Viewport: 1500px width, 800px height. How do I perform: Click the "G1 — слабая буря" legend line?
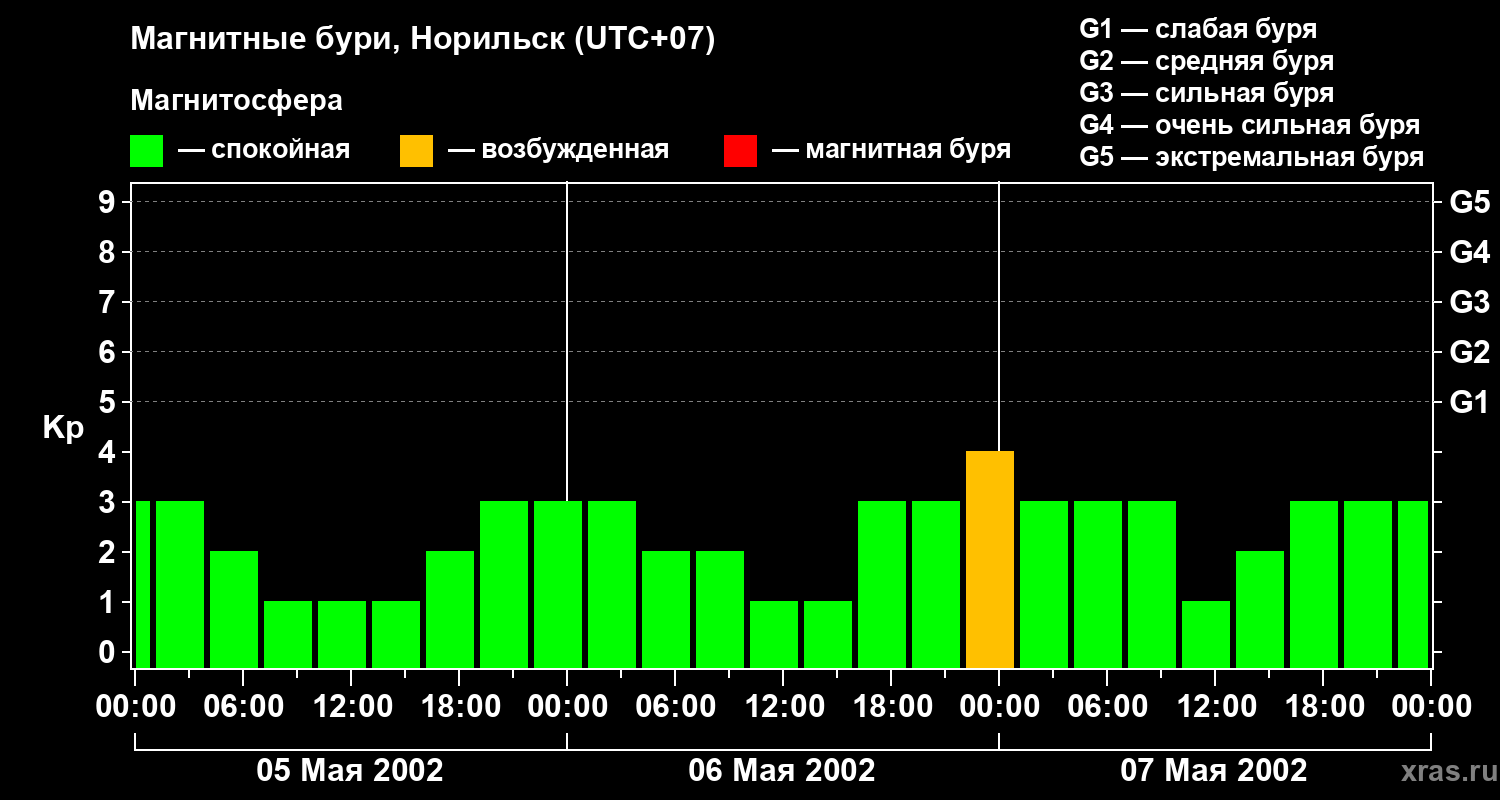point(1198,29)
